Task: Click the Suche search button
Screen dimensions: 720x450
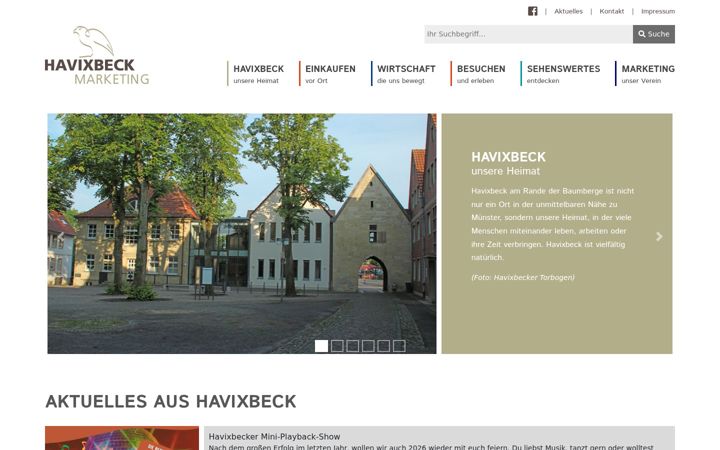Action: [653, 34]
